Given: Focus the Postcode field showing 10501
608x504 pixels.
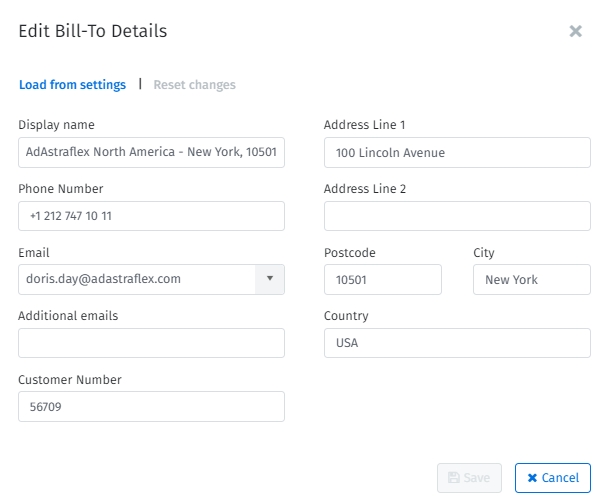Looking at the screenshot, I should tap(382, 280).
